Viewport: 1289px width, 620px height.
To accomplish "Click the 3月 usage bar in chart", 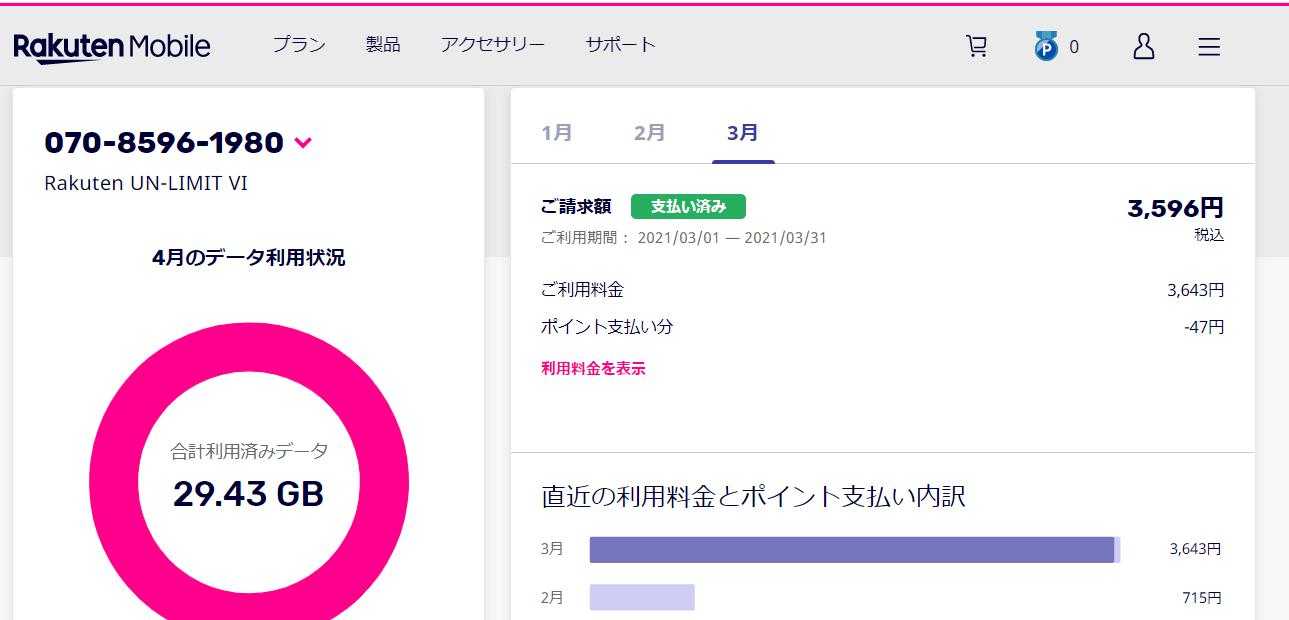I will pyautogui.click(x=852, y=550).
